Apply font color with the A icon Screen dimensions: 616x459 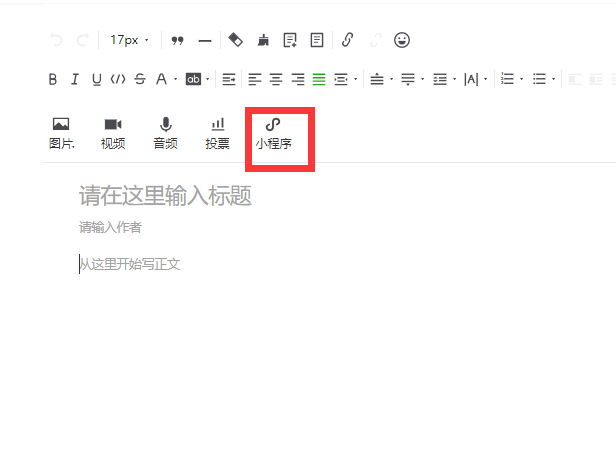pyautogui.click(x=161, y=79)
